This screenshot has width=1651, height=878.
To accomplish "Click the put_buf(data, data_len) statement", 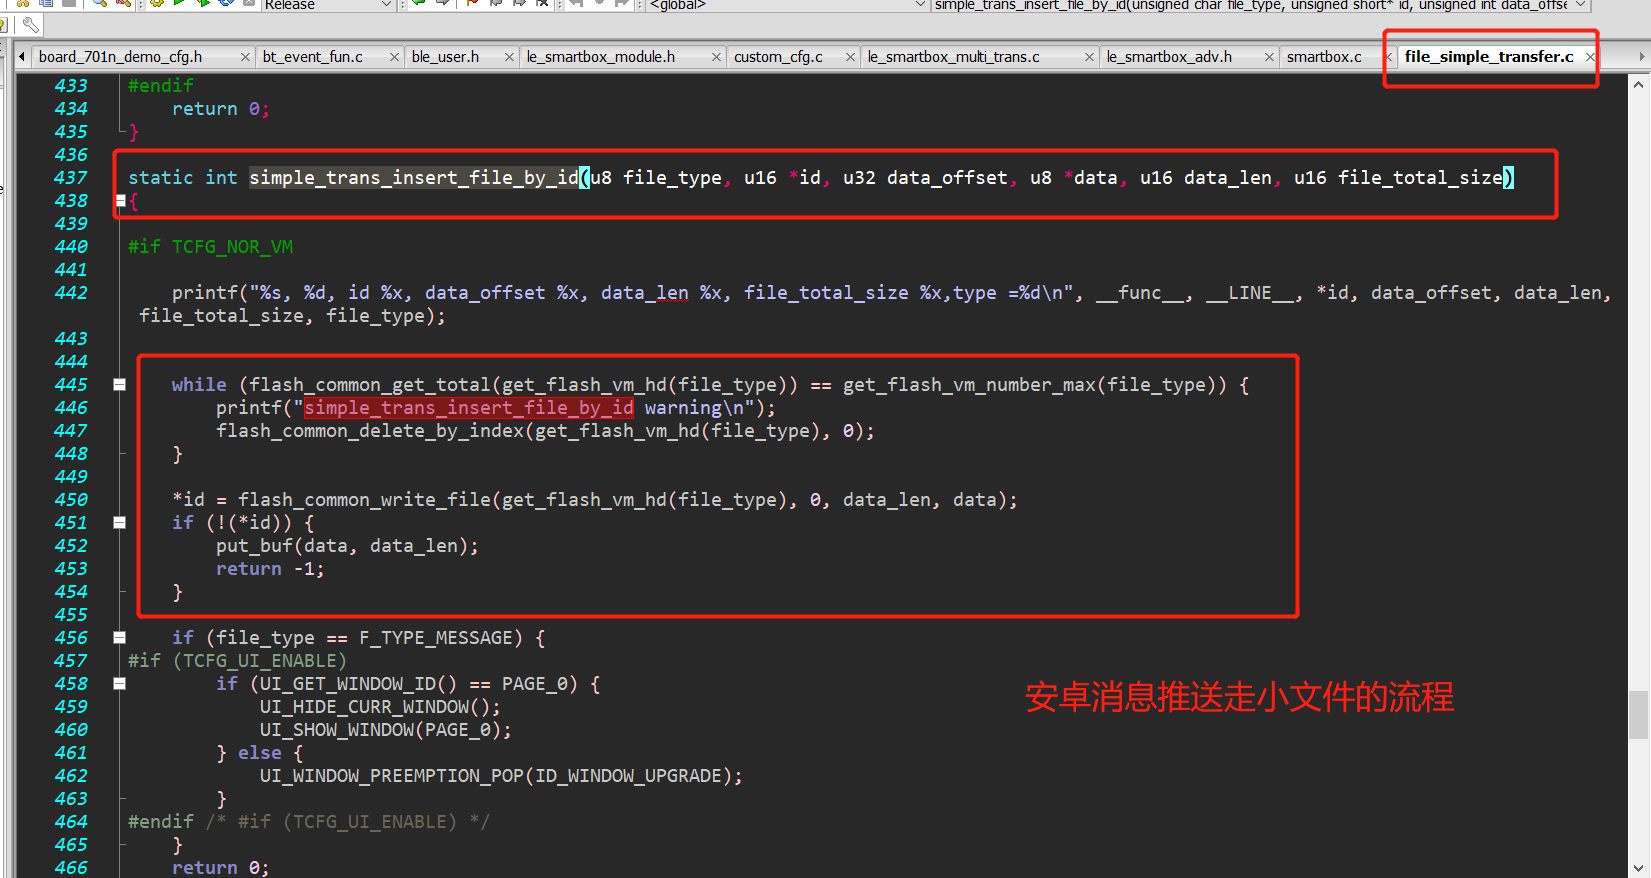I will tap(347, 546).
